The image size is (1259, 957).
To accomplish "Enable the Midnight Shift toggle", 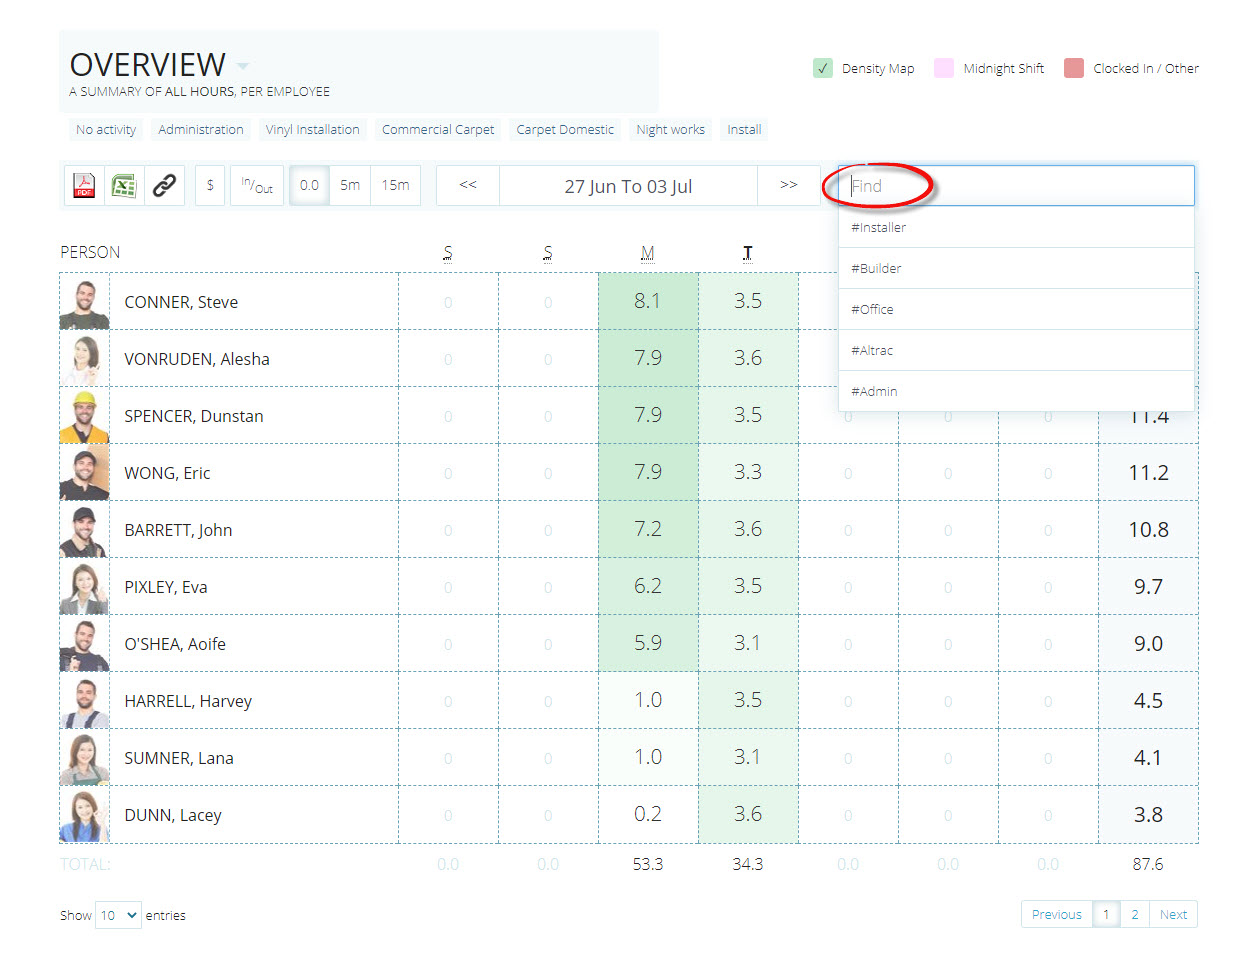I will (x=943, y=69).
